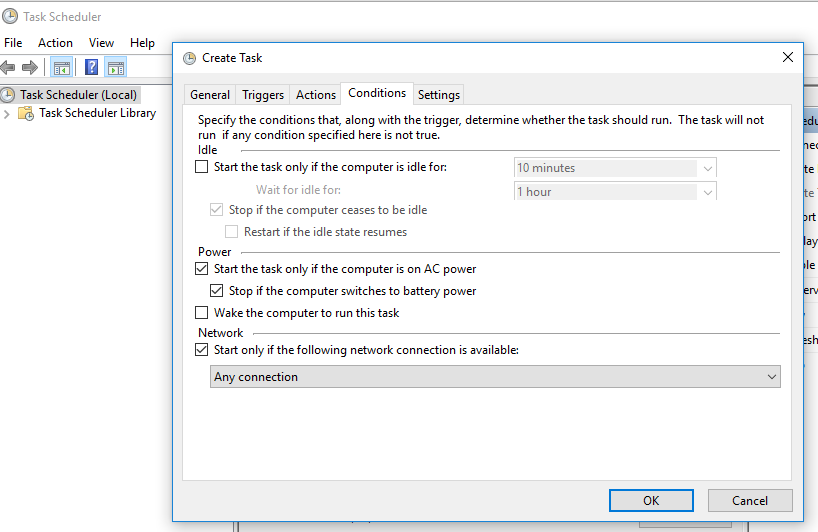The width and height of the screenshot is (818, 532).
Task: Open the View menu
Action: coord(101,43)
